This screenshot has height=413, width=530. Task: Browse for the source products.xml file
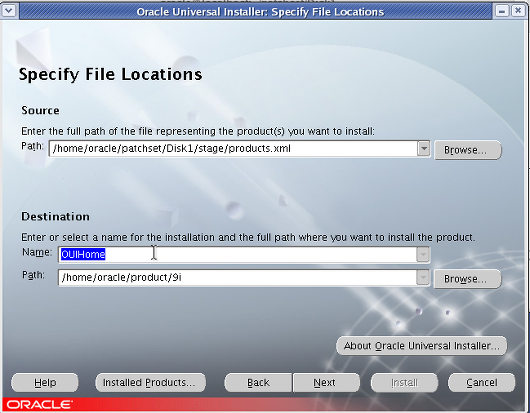[x=467, y=150]
